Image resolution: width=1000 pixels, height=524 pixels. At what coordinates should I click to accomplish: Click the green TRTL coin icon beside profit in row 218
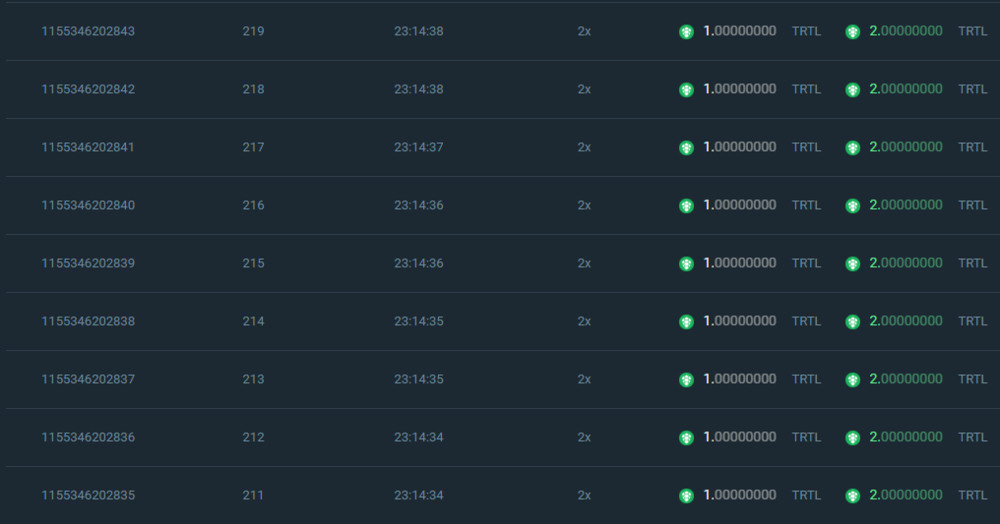852,90
